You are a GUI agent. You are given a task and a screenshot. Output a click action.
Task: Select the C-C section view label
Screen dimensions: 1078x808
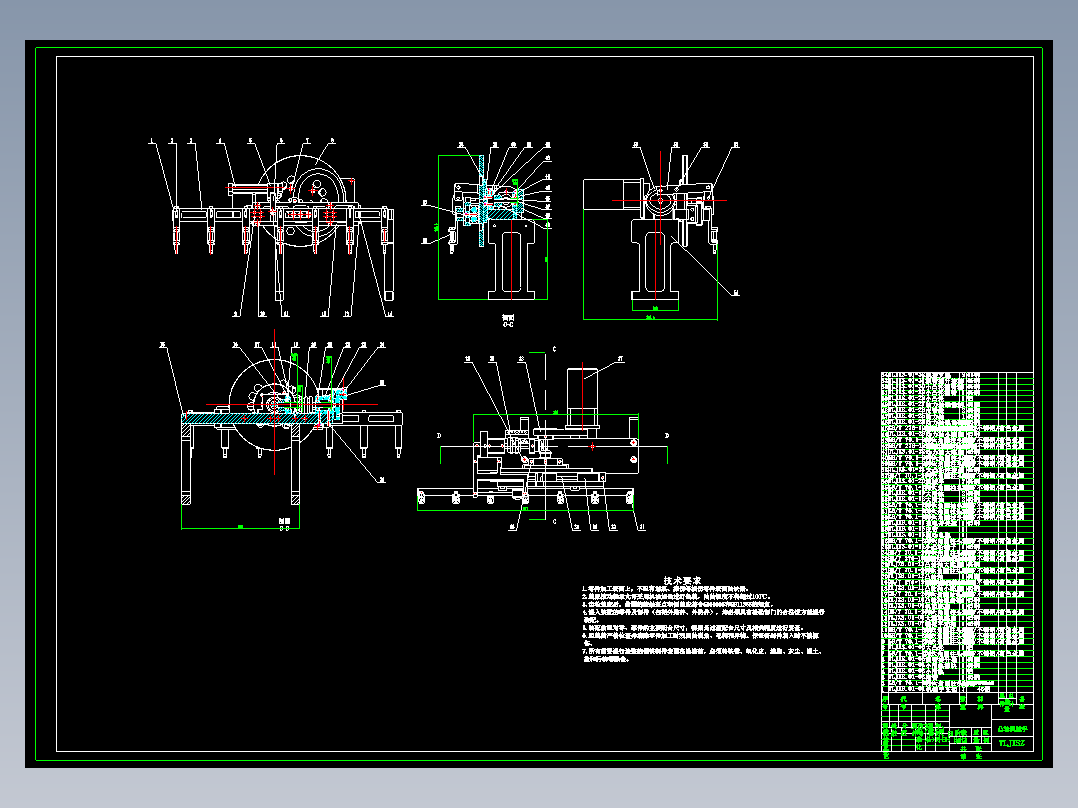508,321
